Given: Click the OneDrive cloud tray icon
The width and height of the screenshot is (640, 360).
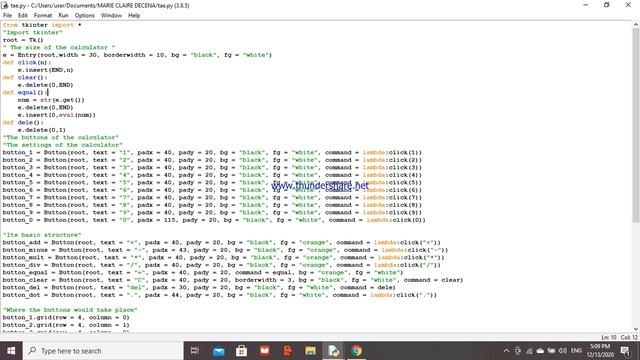Looking at the screenshot, I should 540,351.
